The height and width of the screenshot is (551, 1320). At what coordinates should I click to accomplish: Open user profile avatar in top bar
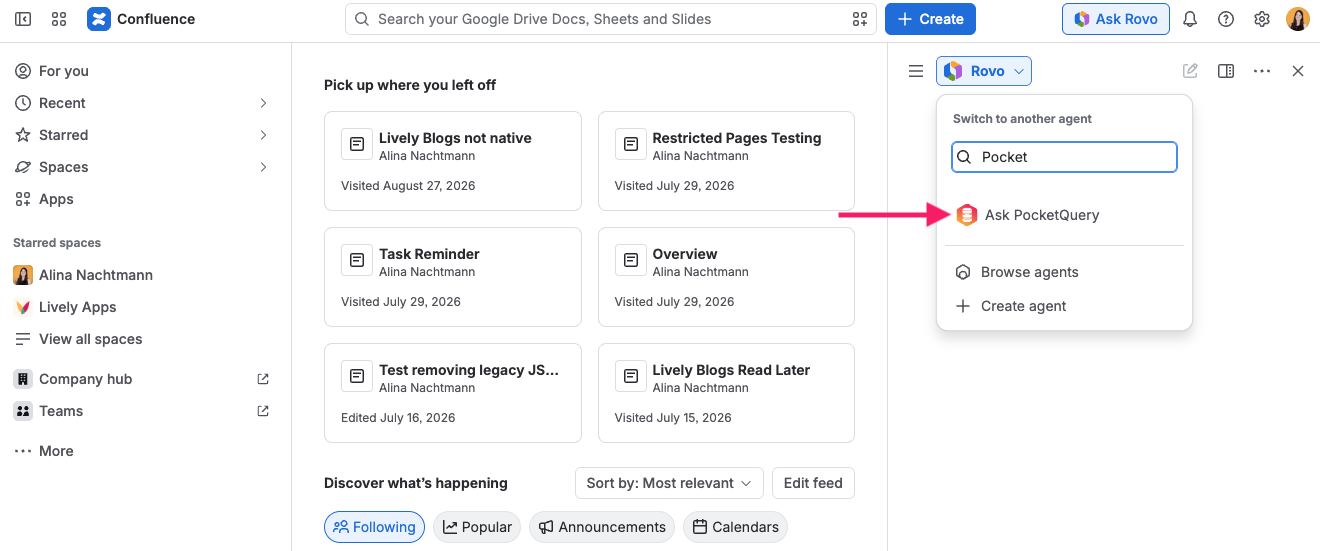pos(1298,19)
